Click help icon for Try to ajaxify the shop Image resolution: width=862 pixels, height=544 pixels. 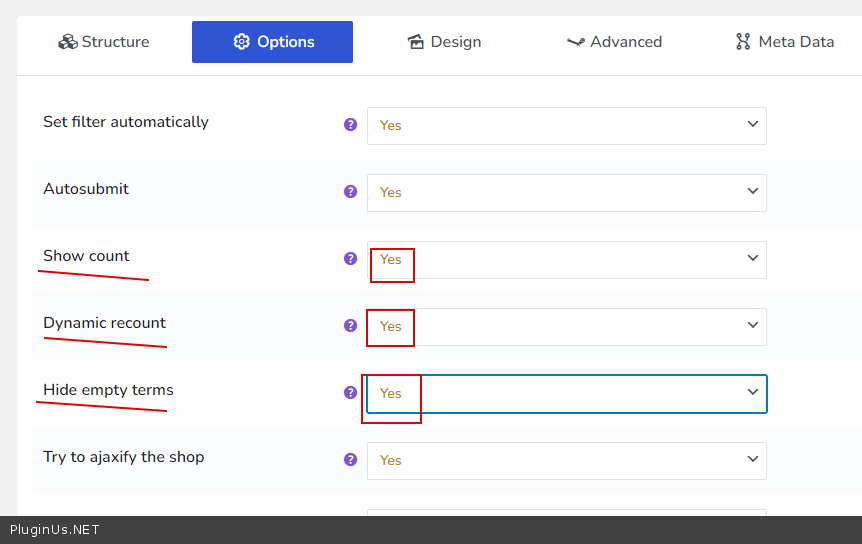(350, 460)
